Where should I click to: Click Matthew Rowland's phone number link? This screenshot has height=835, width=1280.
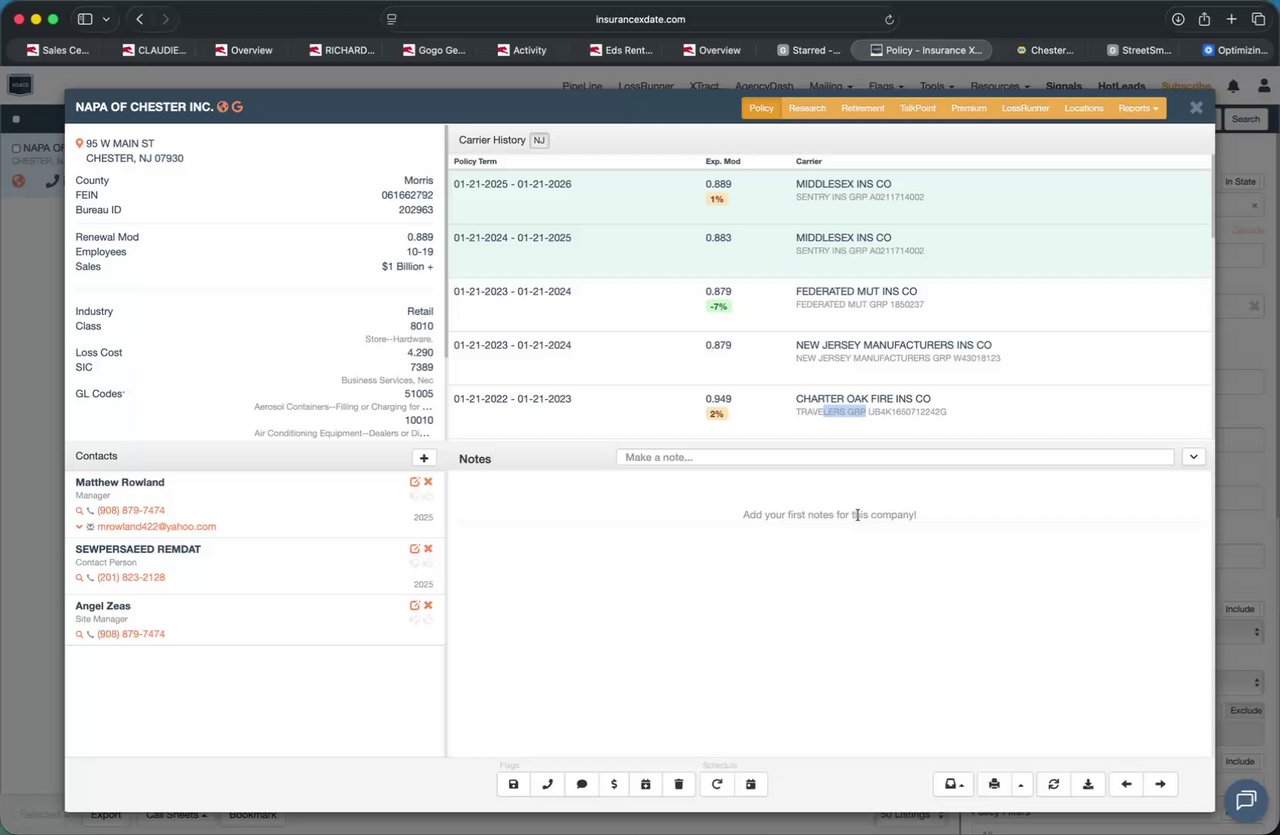click(x=131, y=511)
